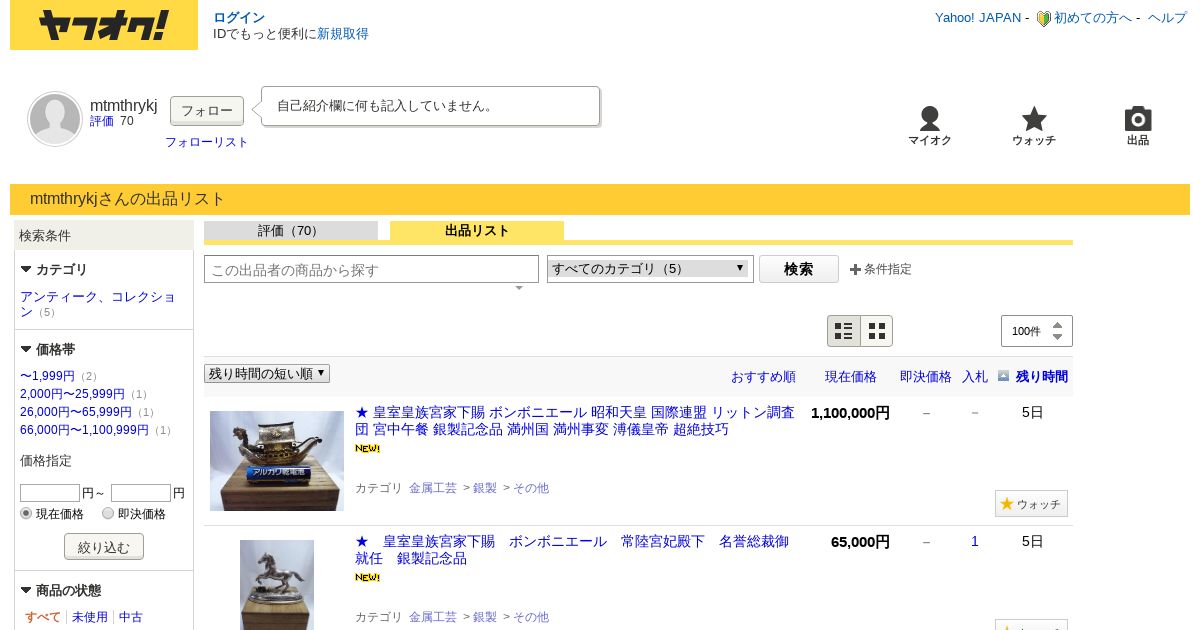This screenshot has width=1200, height=630.
Task: Click the bid count 1 on second listing
Action: (975, 541)
